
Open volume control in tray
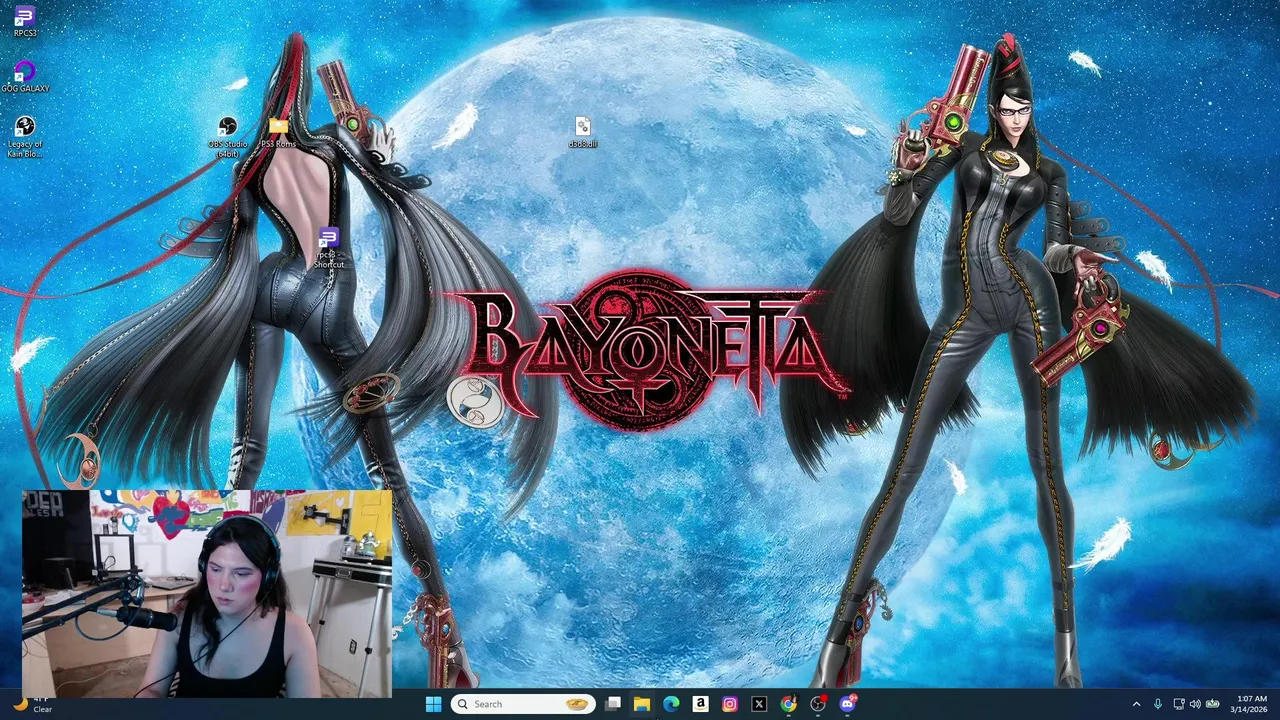pos(1195,704)
